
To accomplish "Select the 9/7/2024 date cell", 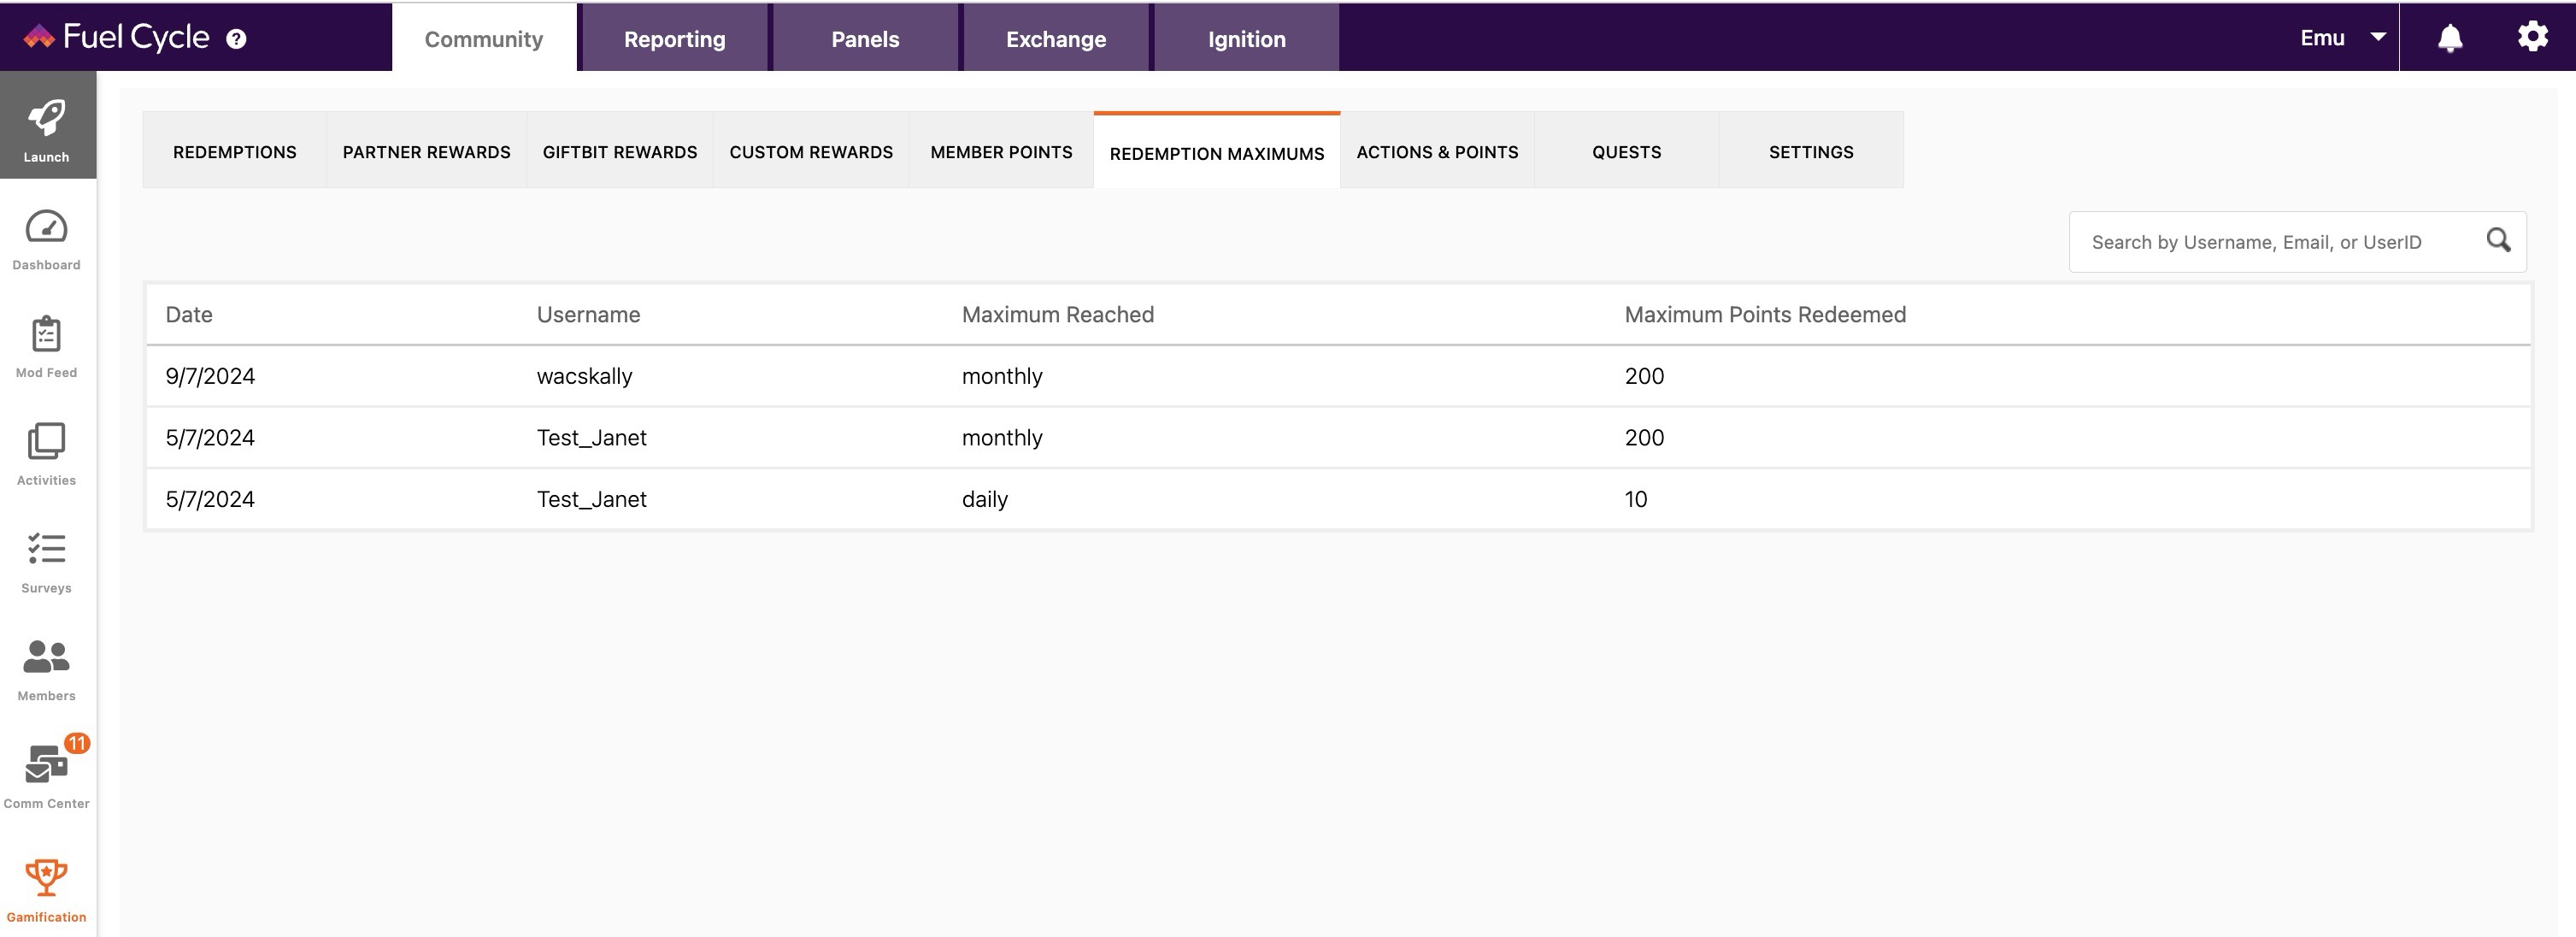I will click(x=210, y=376).
